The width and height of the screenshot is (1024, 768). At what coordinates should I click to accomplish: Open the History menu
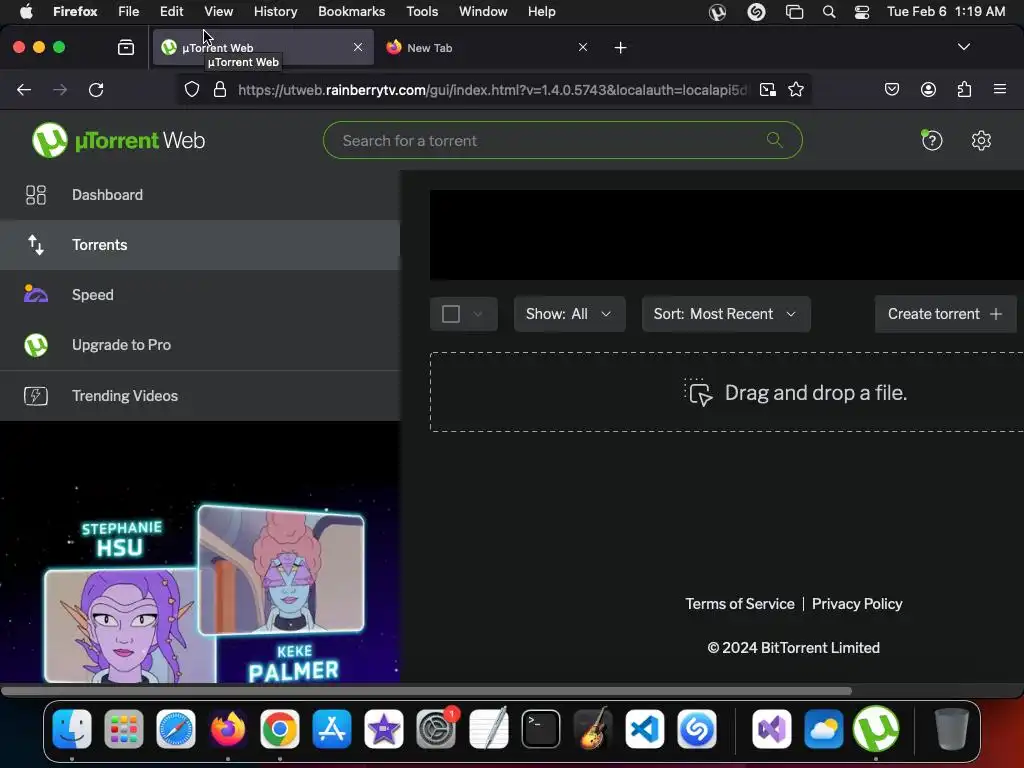tap(275, 12)
